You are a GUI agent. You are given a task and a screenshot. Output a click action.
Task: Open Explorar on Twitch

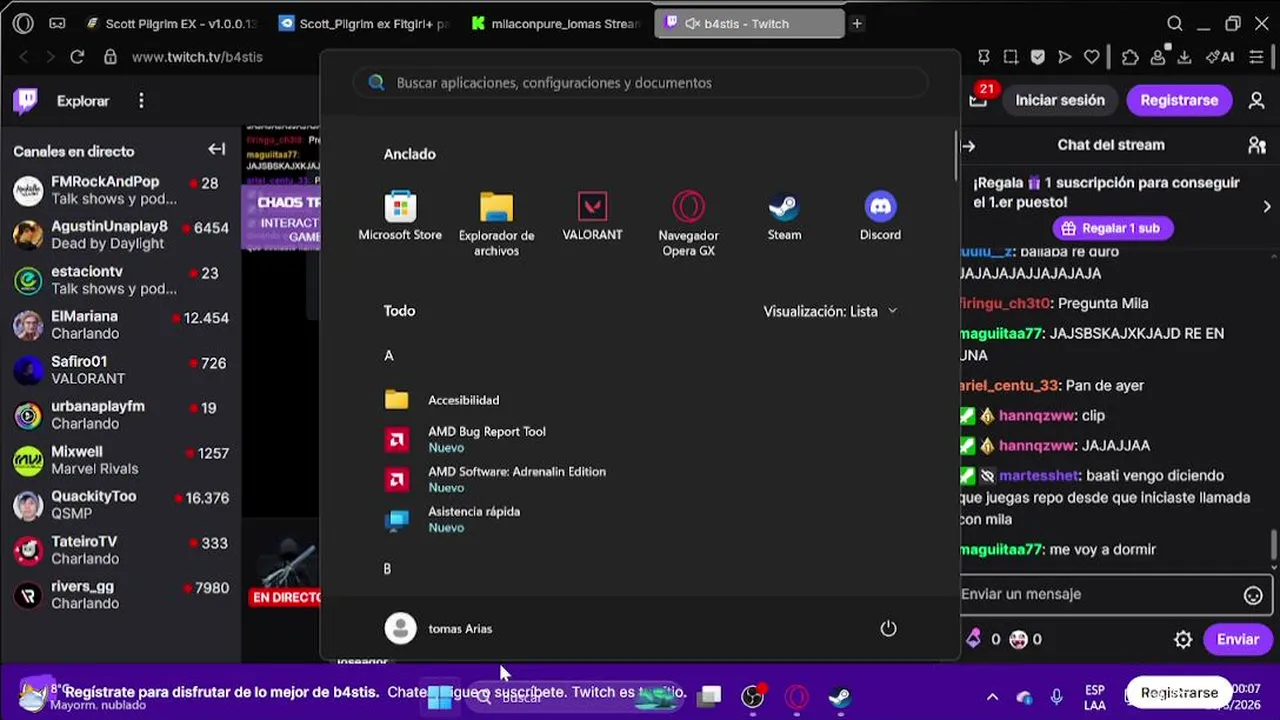83,100
